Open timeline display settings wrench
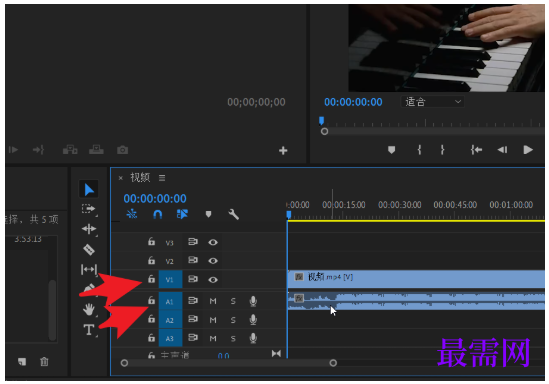This screenshot has width=549, height=384. (x=234, y=214)
